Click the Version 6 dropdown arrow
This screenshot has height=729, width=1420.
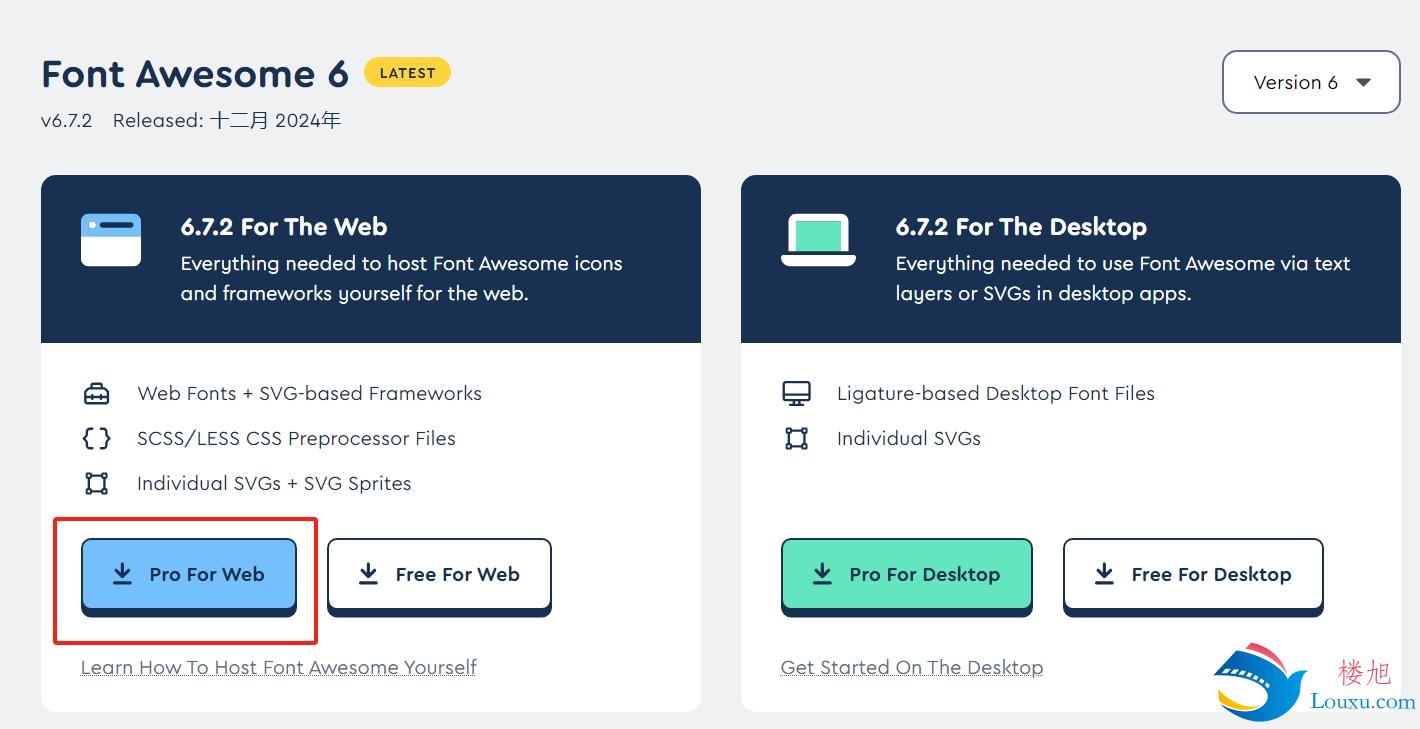pos(1363,83)
